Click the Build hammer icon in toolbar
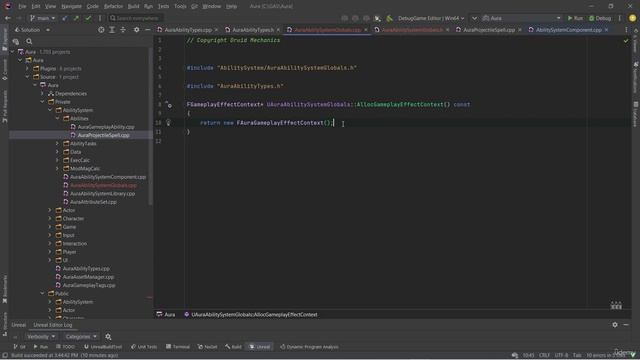Image resolution: width=640 pixels, height=360 pixels. (x=389, y=18)
